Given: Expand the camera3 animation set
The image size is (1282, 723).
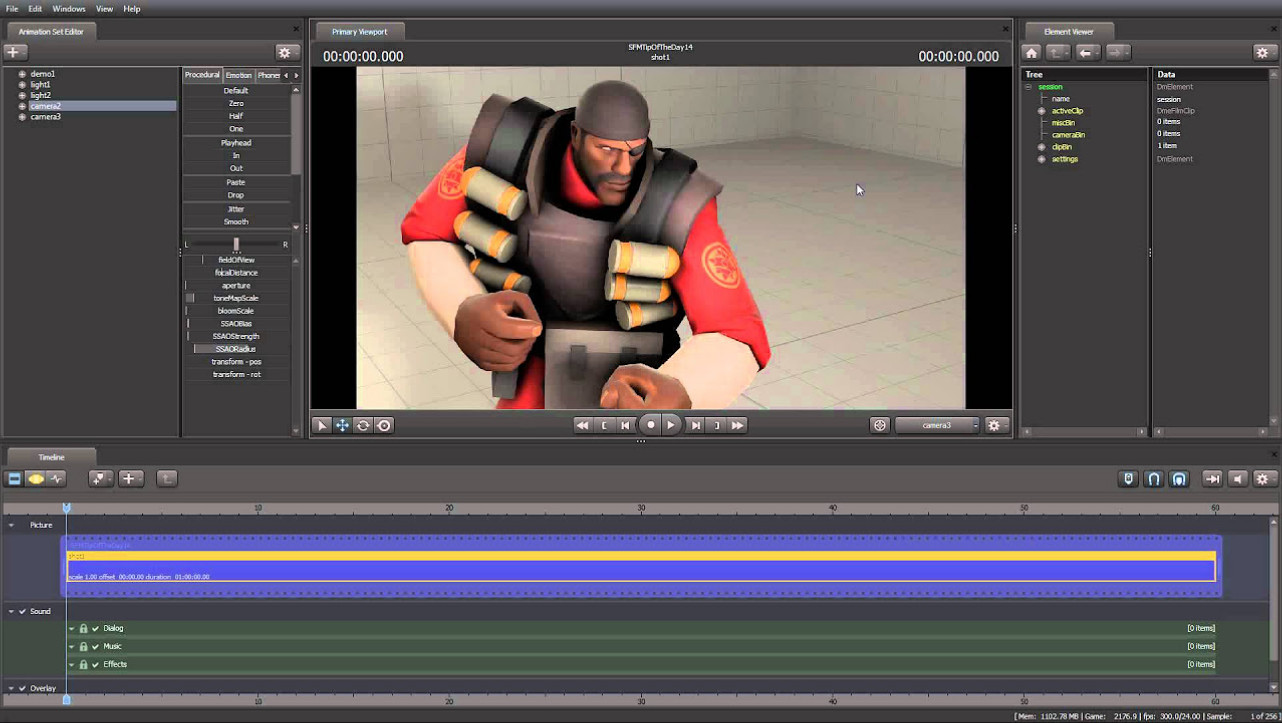Looking at the screenshot, I should pos(22,117).
